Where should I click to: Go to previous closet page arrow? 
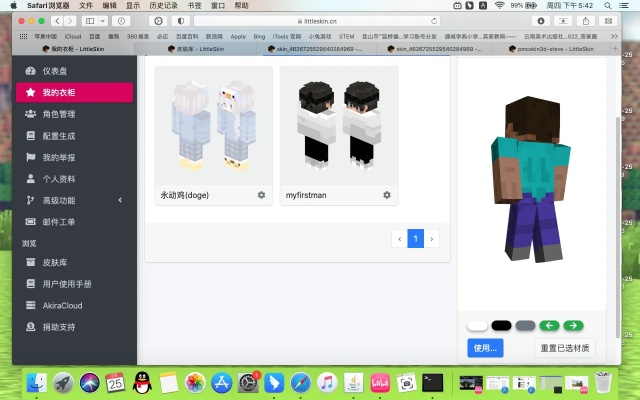pyautogui.click(x=400, y=239)
